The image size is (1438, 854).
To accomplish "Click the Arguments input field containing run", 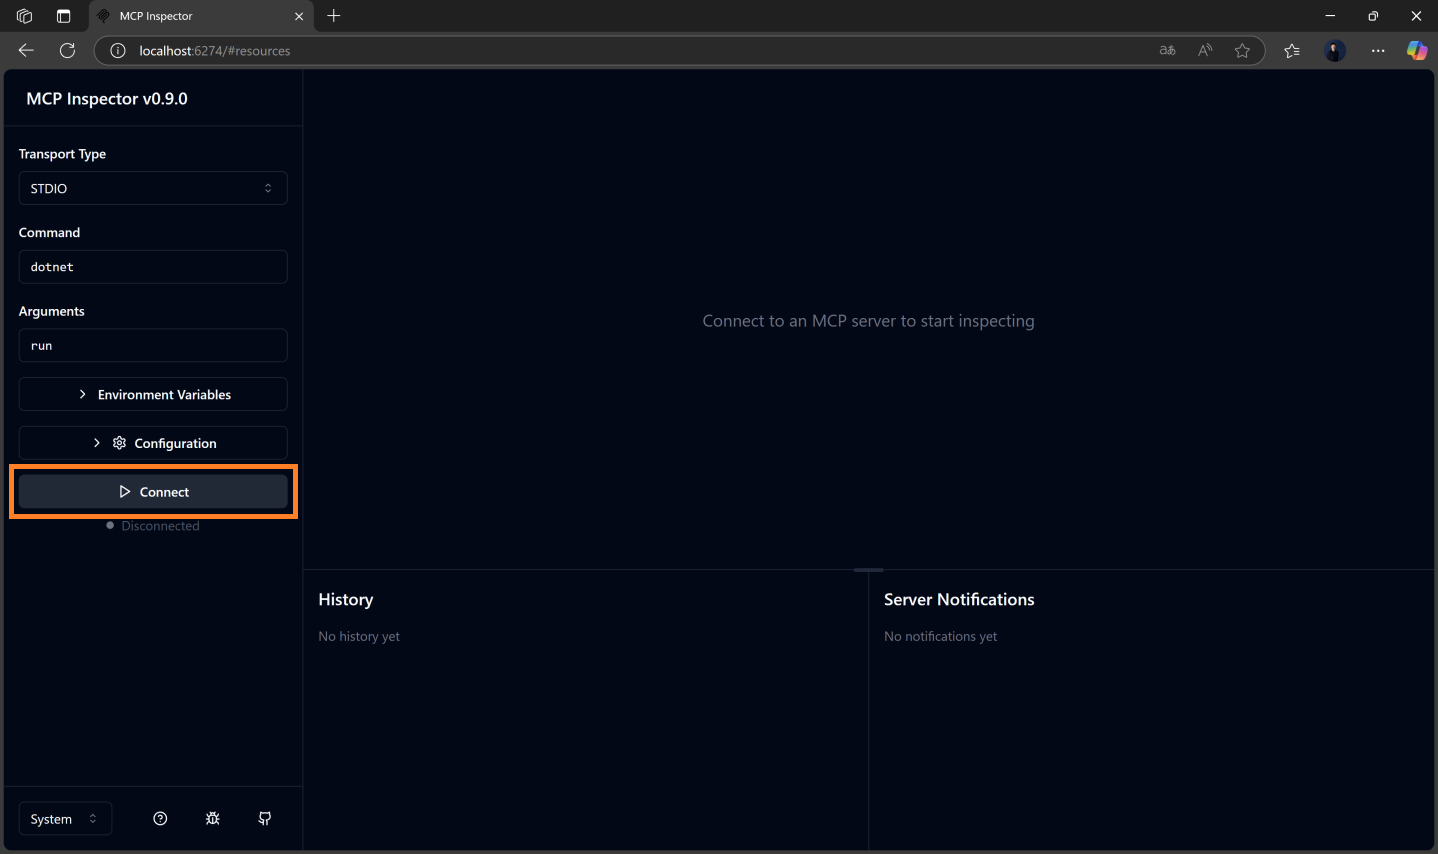I will point(153,346).
